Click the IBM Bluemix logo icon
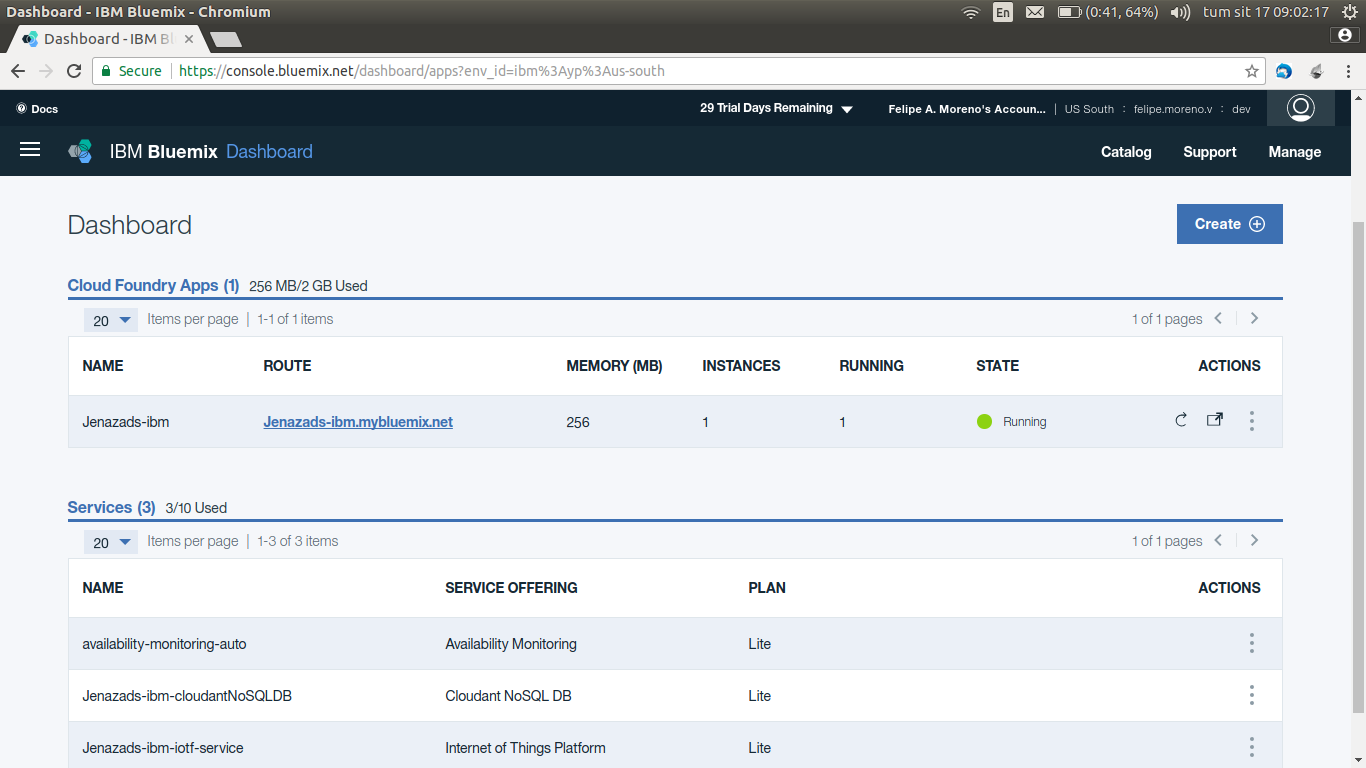 [x=80, y=152]
